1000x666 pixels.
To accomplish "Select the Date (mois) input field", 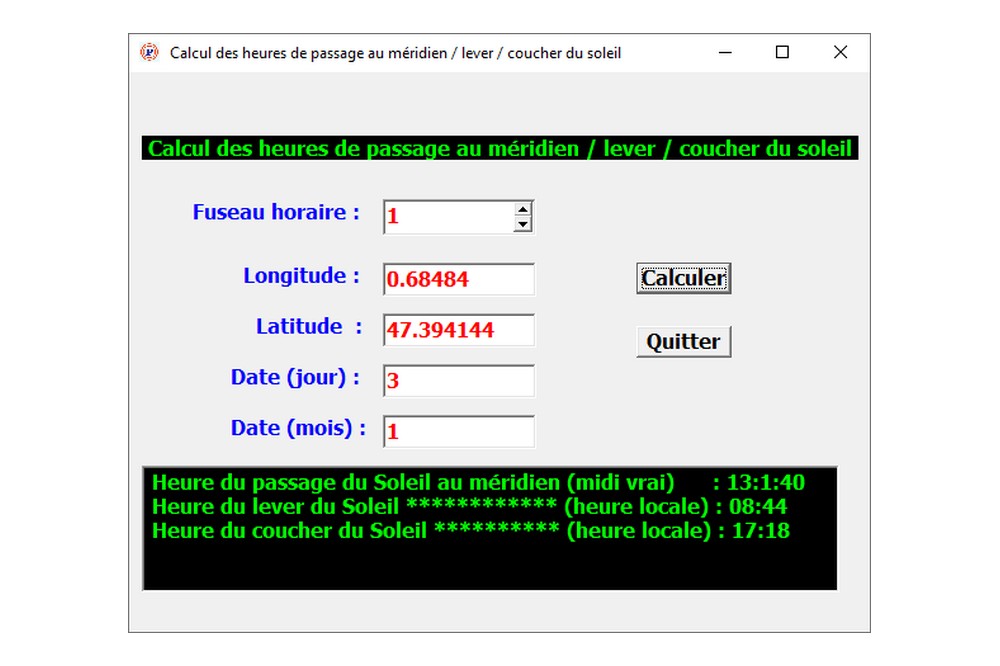I will (x=459, y=431).
